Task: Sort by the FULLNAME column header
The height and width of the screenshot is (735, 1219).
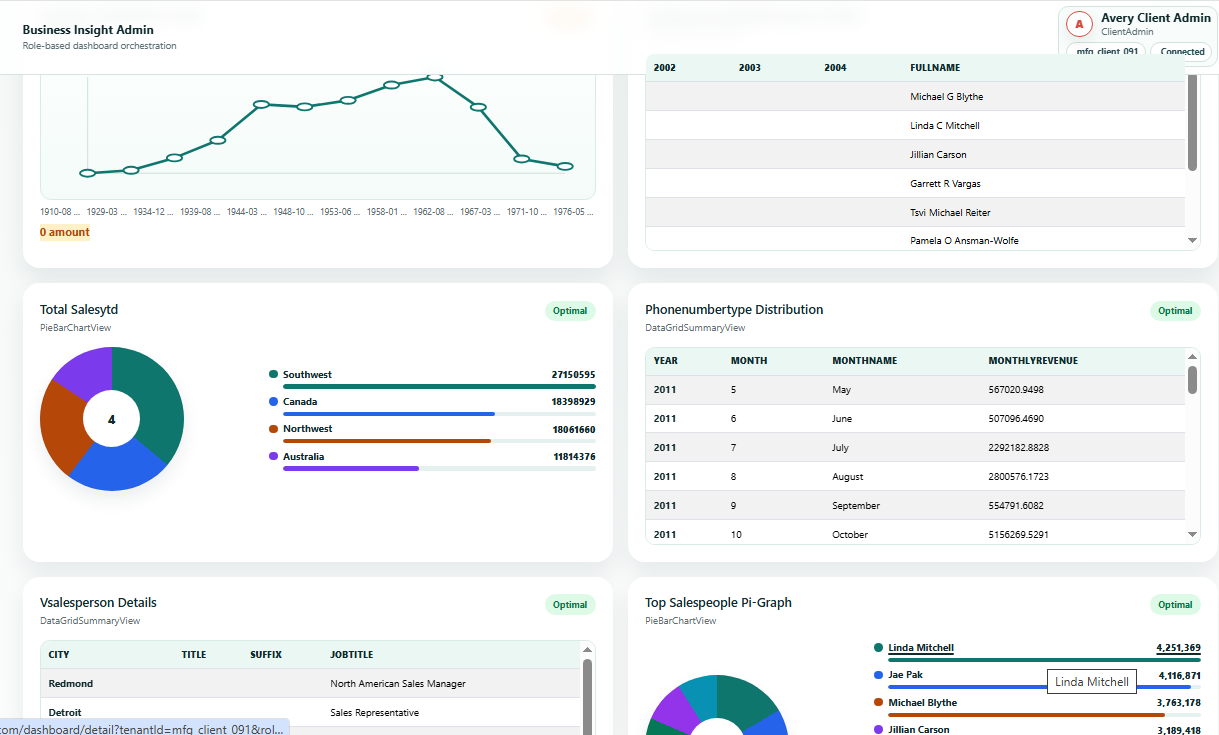Action: click(x=935, y=68)
